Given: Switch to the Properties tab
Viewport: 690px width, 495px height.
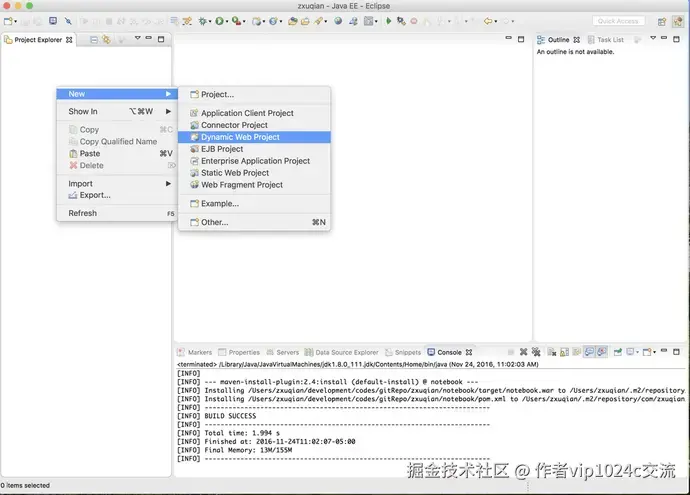Looking at the screenshot, I should point(239,352).
